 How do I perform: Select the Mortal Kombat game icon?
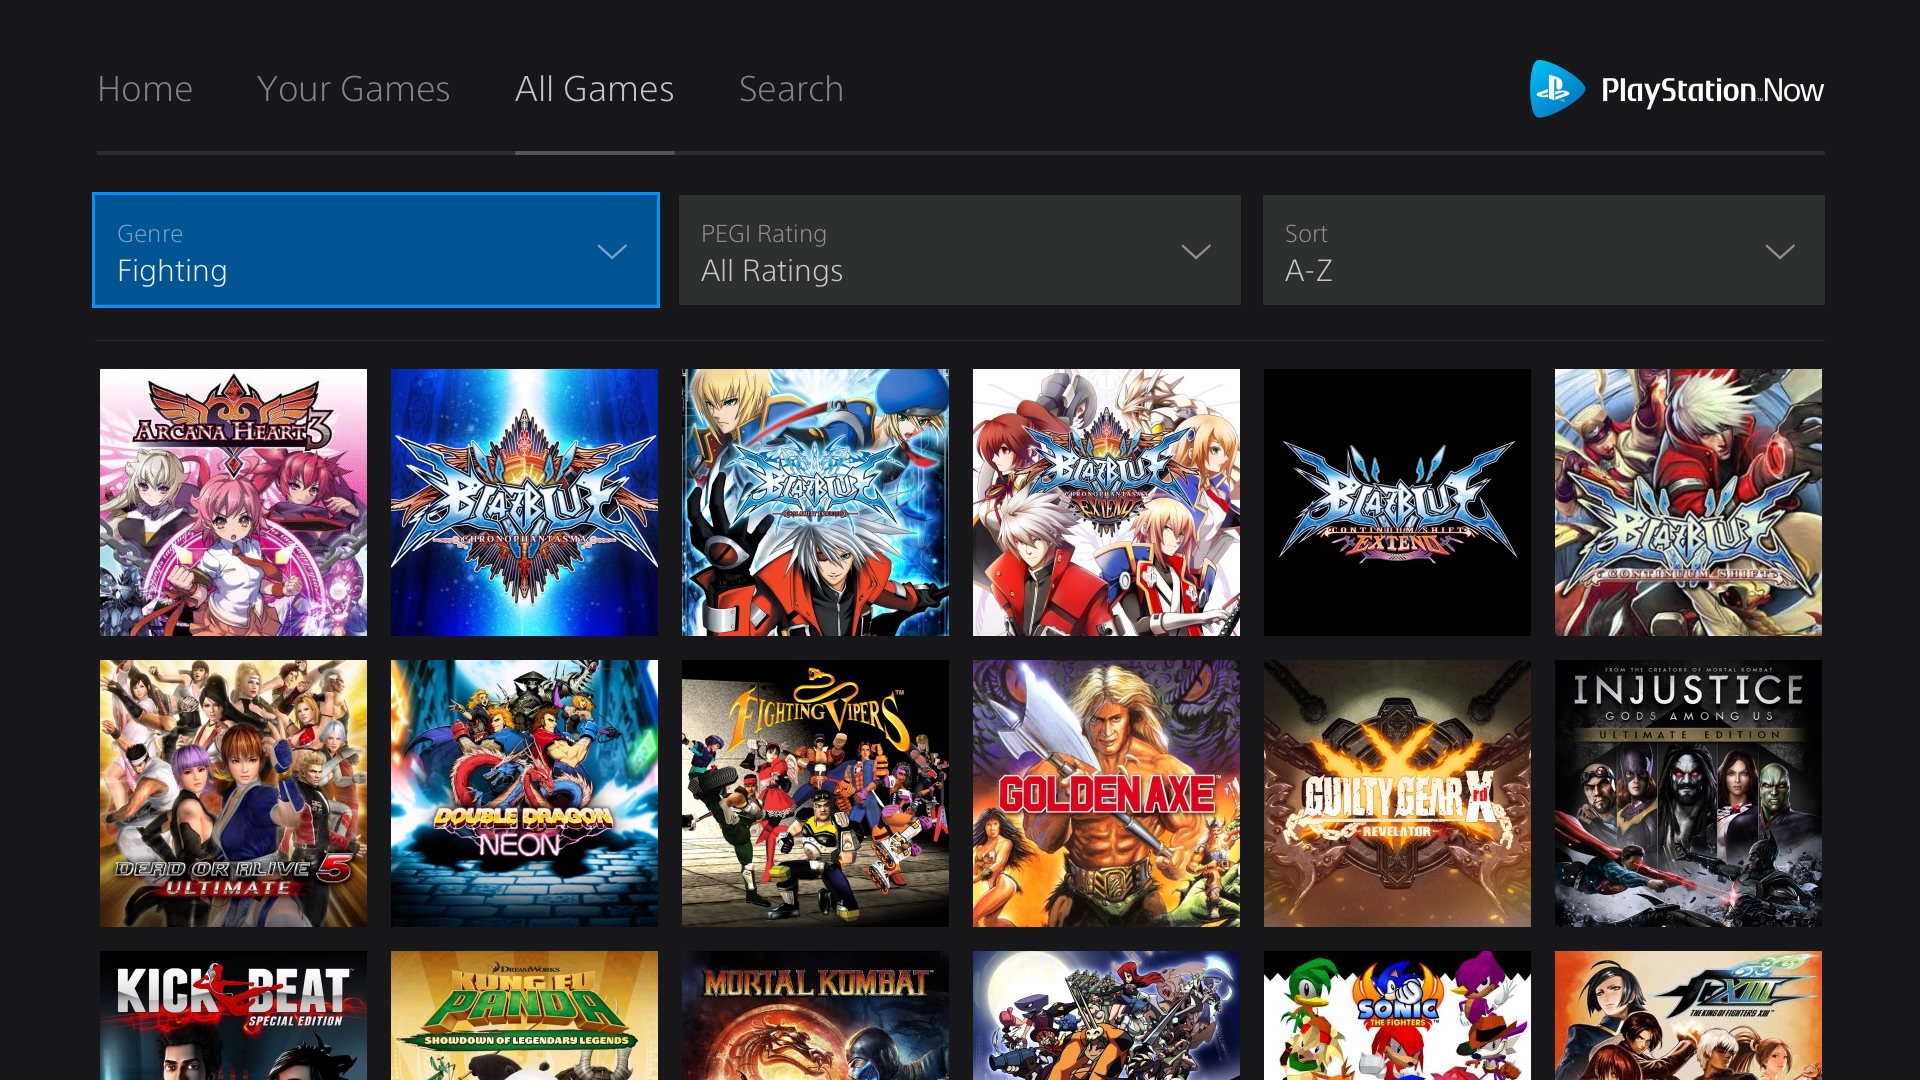coord(815,1015)
